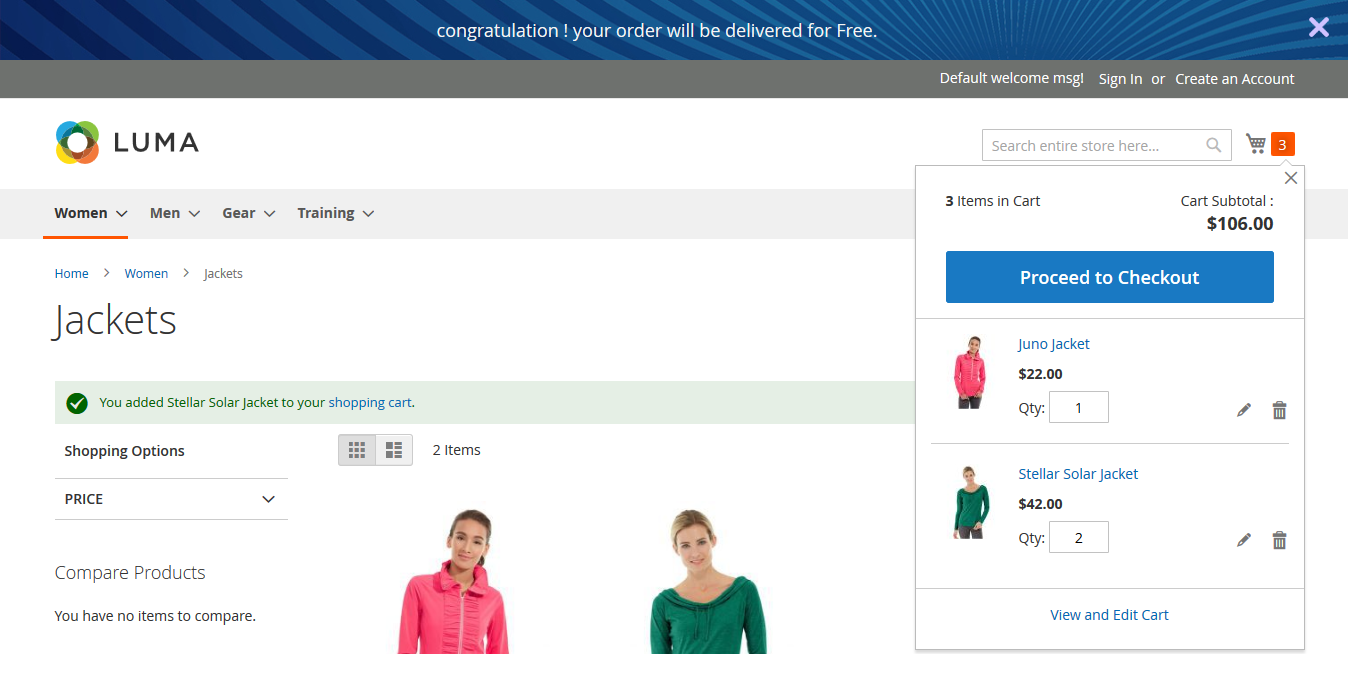
Task: Dismiss the free delivery banner
Action: 1318,27
